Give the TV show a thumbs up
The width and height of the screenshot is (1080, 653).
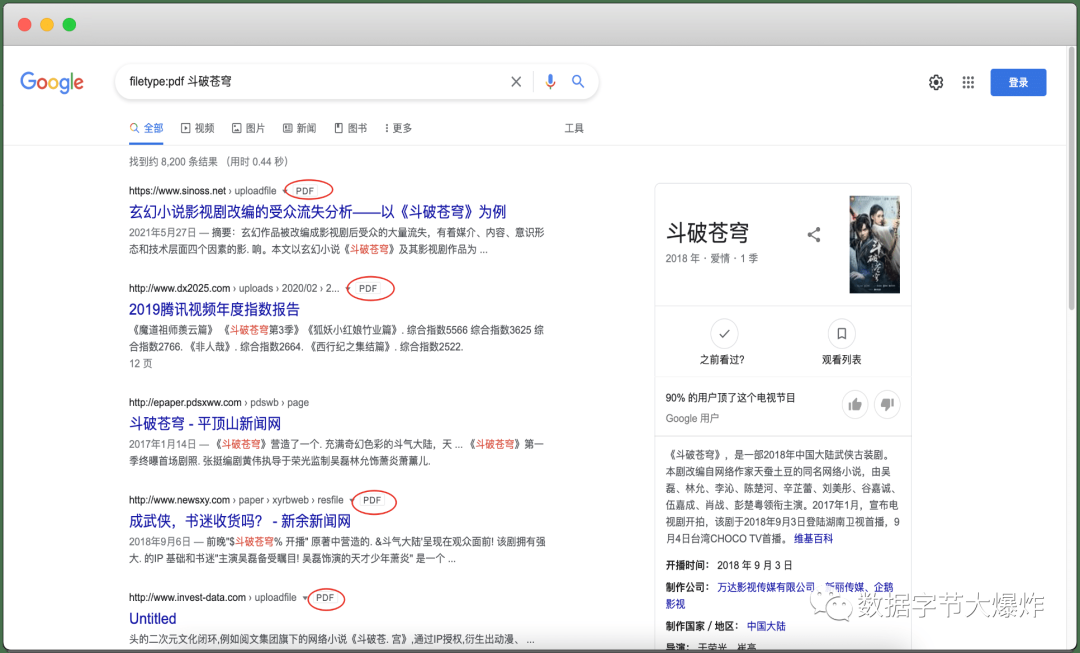tap(855, 404)
